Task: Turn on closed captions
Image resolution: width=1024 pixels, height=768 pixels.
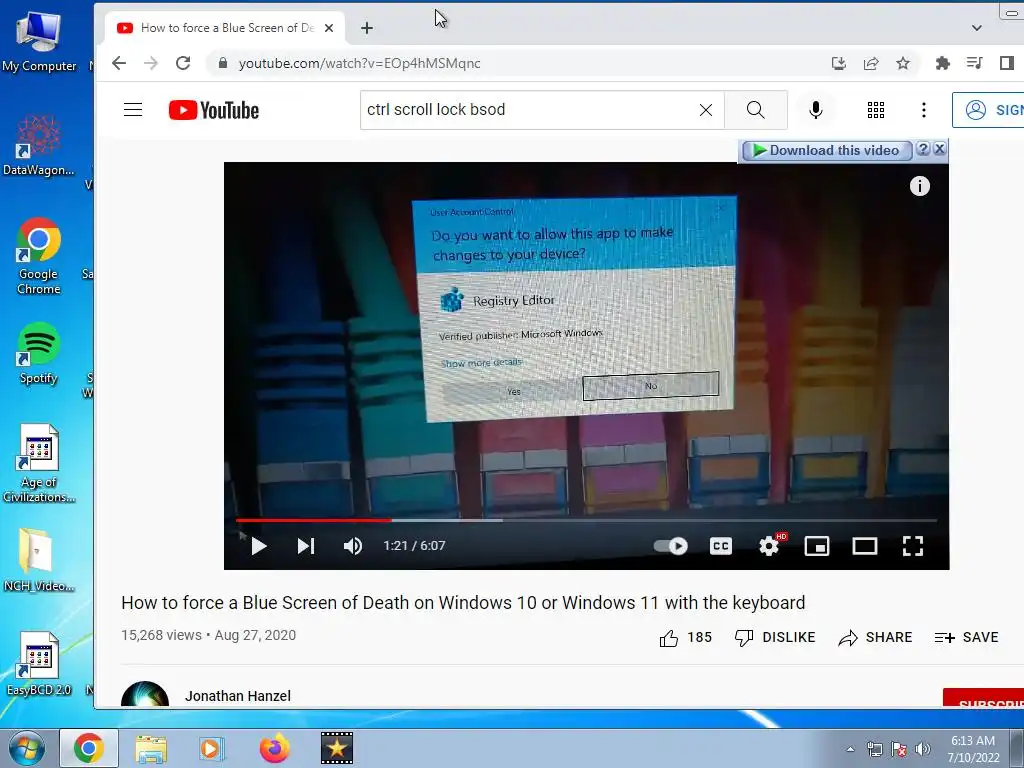Action: tap(720, 546)
